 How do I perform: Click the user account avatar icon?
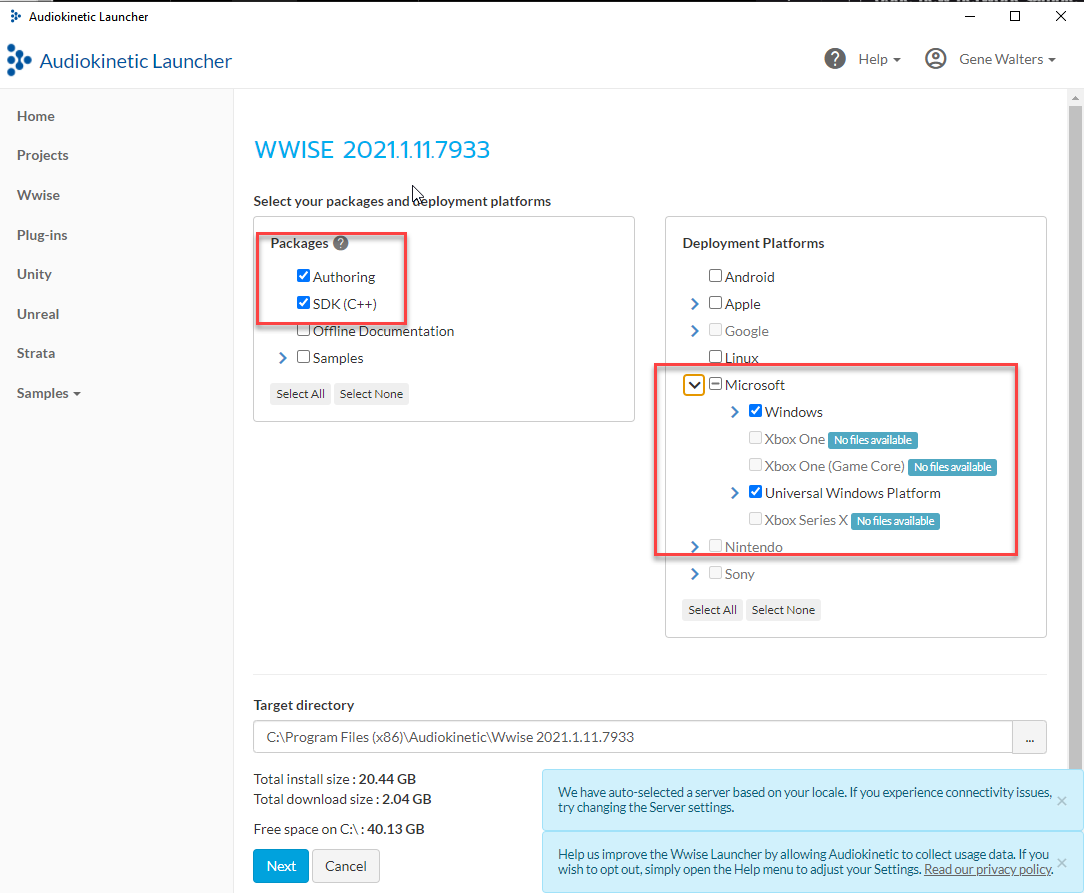(x=935, y=59)
